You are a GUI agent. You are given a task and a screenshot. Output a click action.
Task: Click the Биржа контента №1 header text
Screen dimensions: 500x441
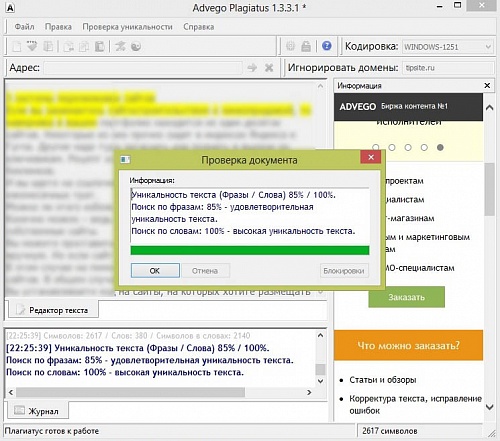click(414, 106)
